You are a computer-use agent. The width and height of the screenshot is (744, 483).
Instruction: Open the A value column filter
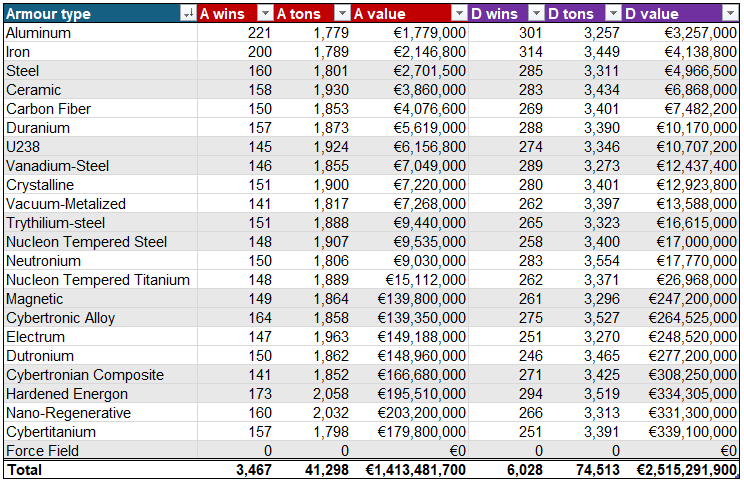point(459,14)
